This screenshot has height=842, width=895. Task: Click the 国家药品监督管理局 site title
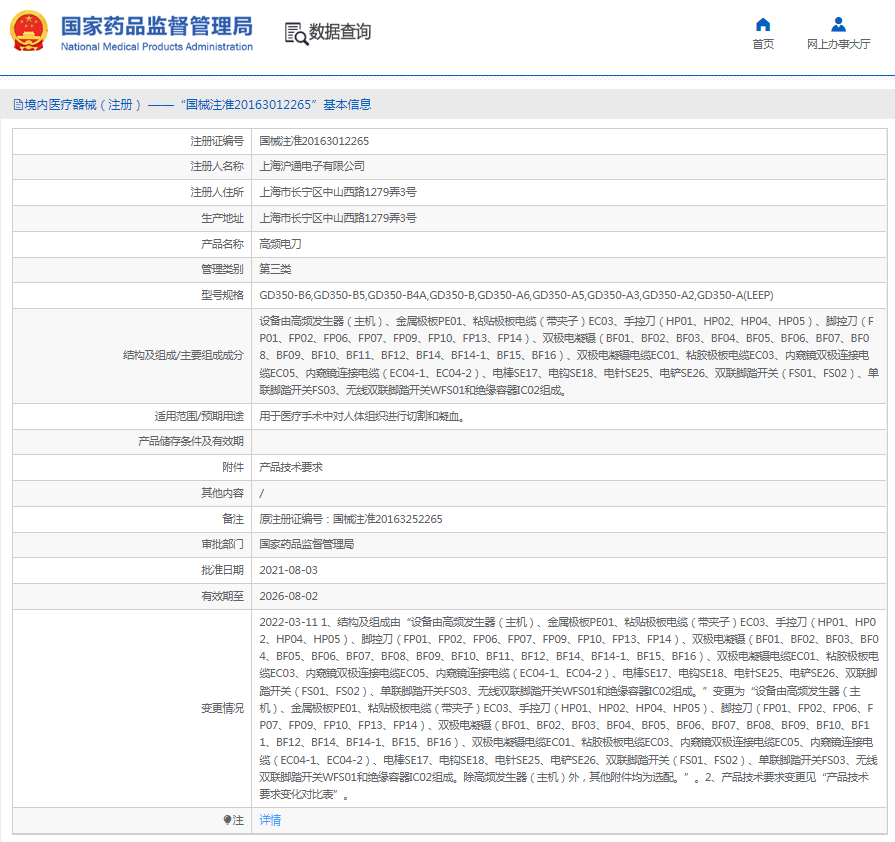pyautogui.click(x=157, y=27)
